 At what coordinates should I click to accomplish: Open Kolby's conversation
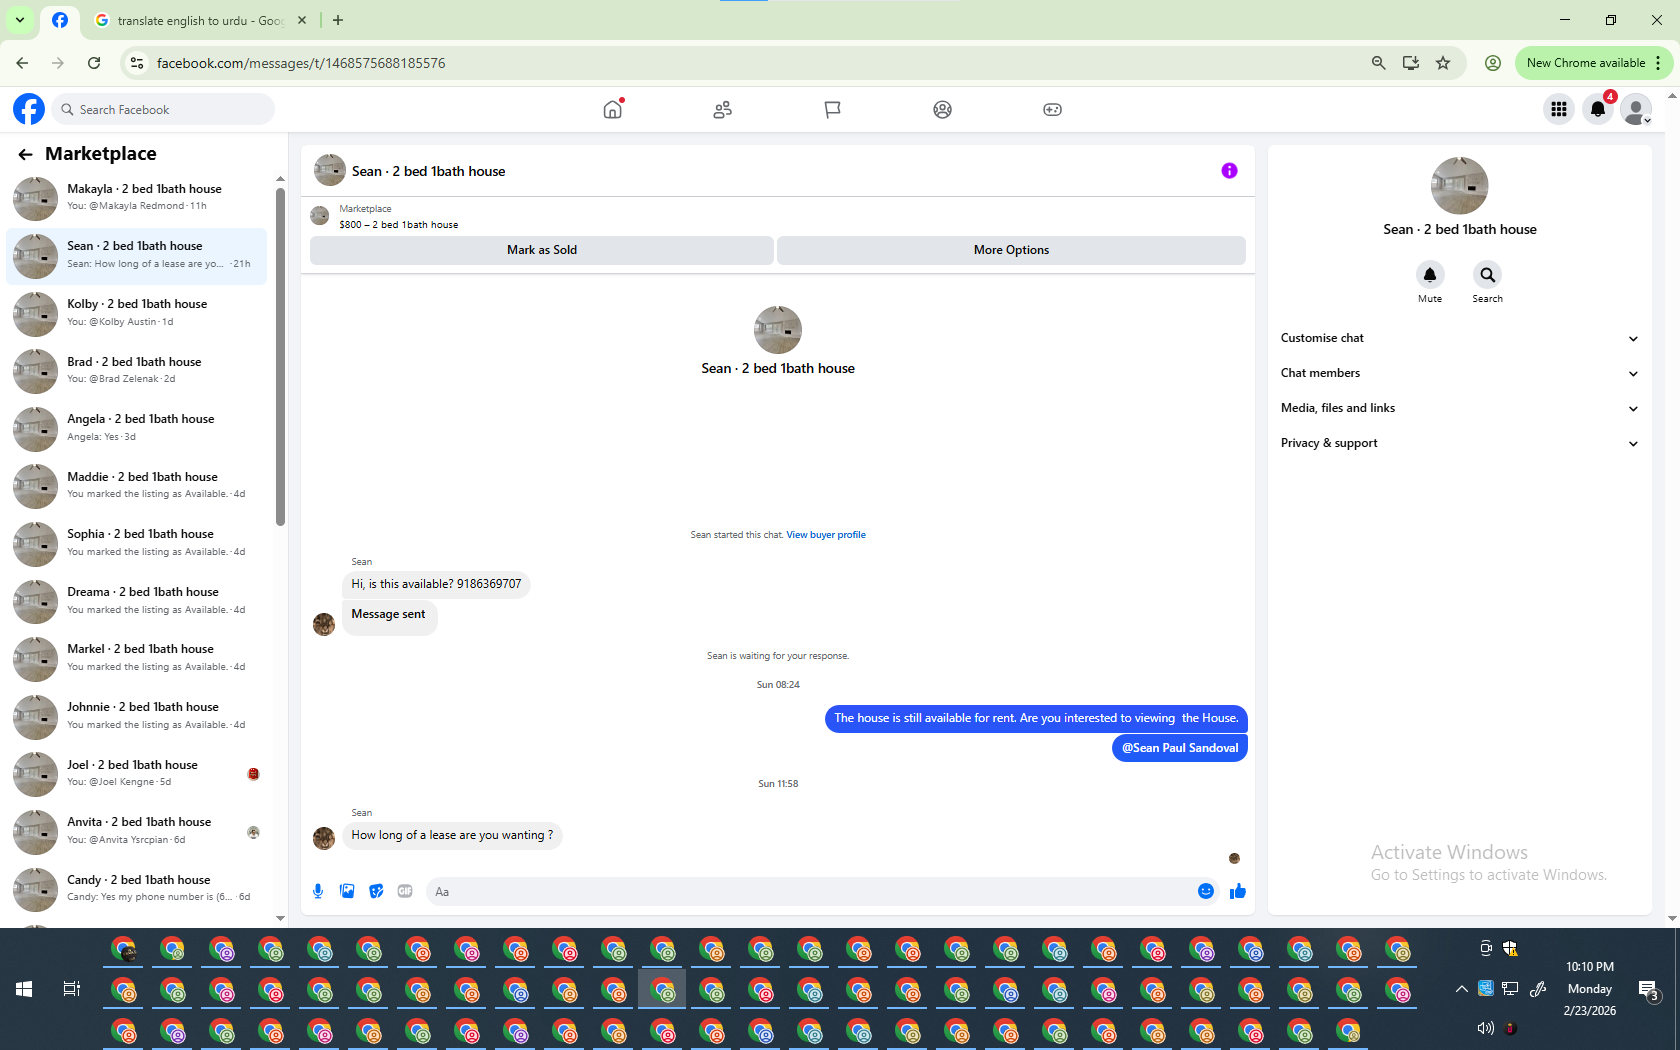137,313
